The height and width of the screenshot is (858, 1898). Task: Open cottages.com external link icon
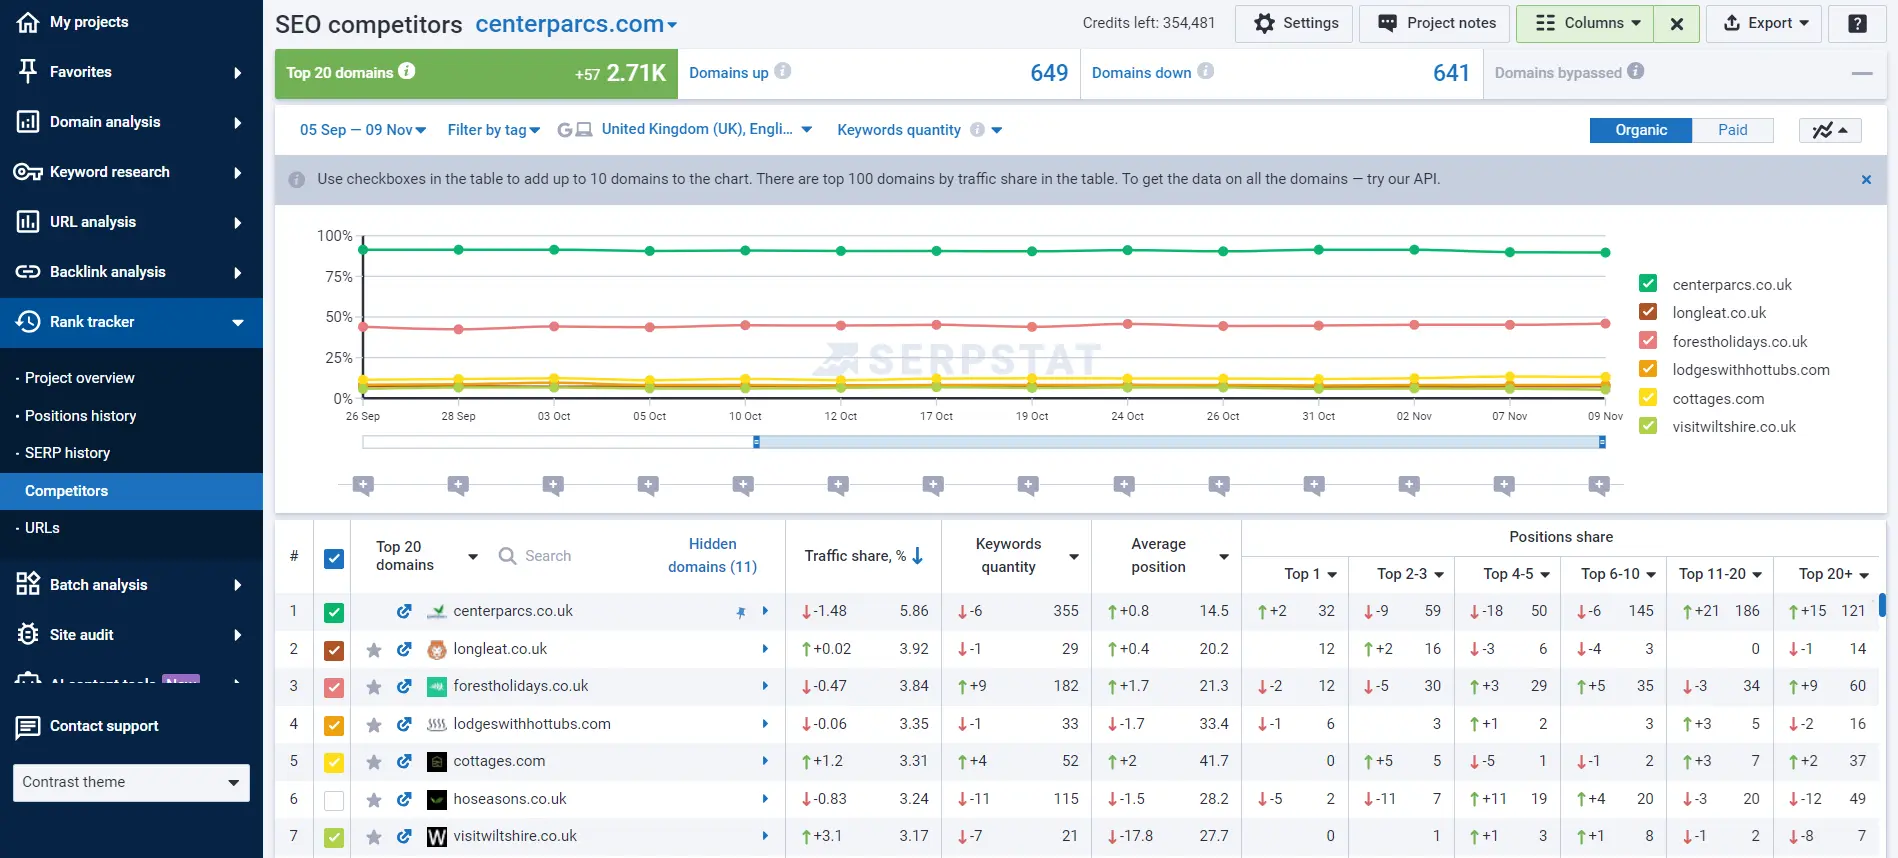pyautogui.click(x=404, y=761)
